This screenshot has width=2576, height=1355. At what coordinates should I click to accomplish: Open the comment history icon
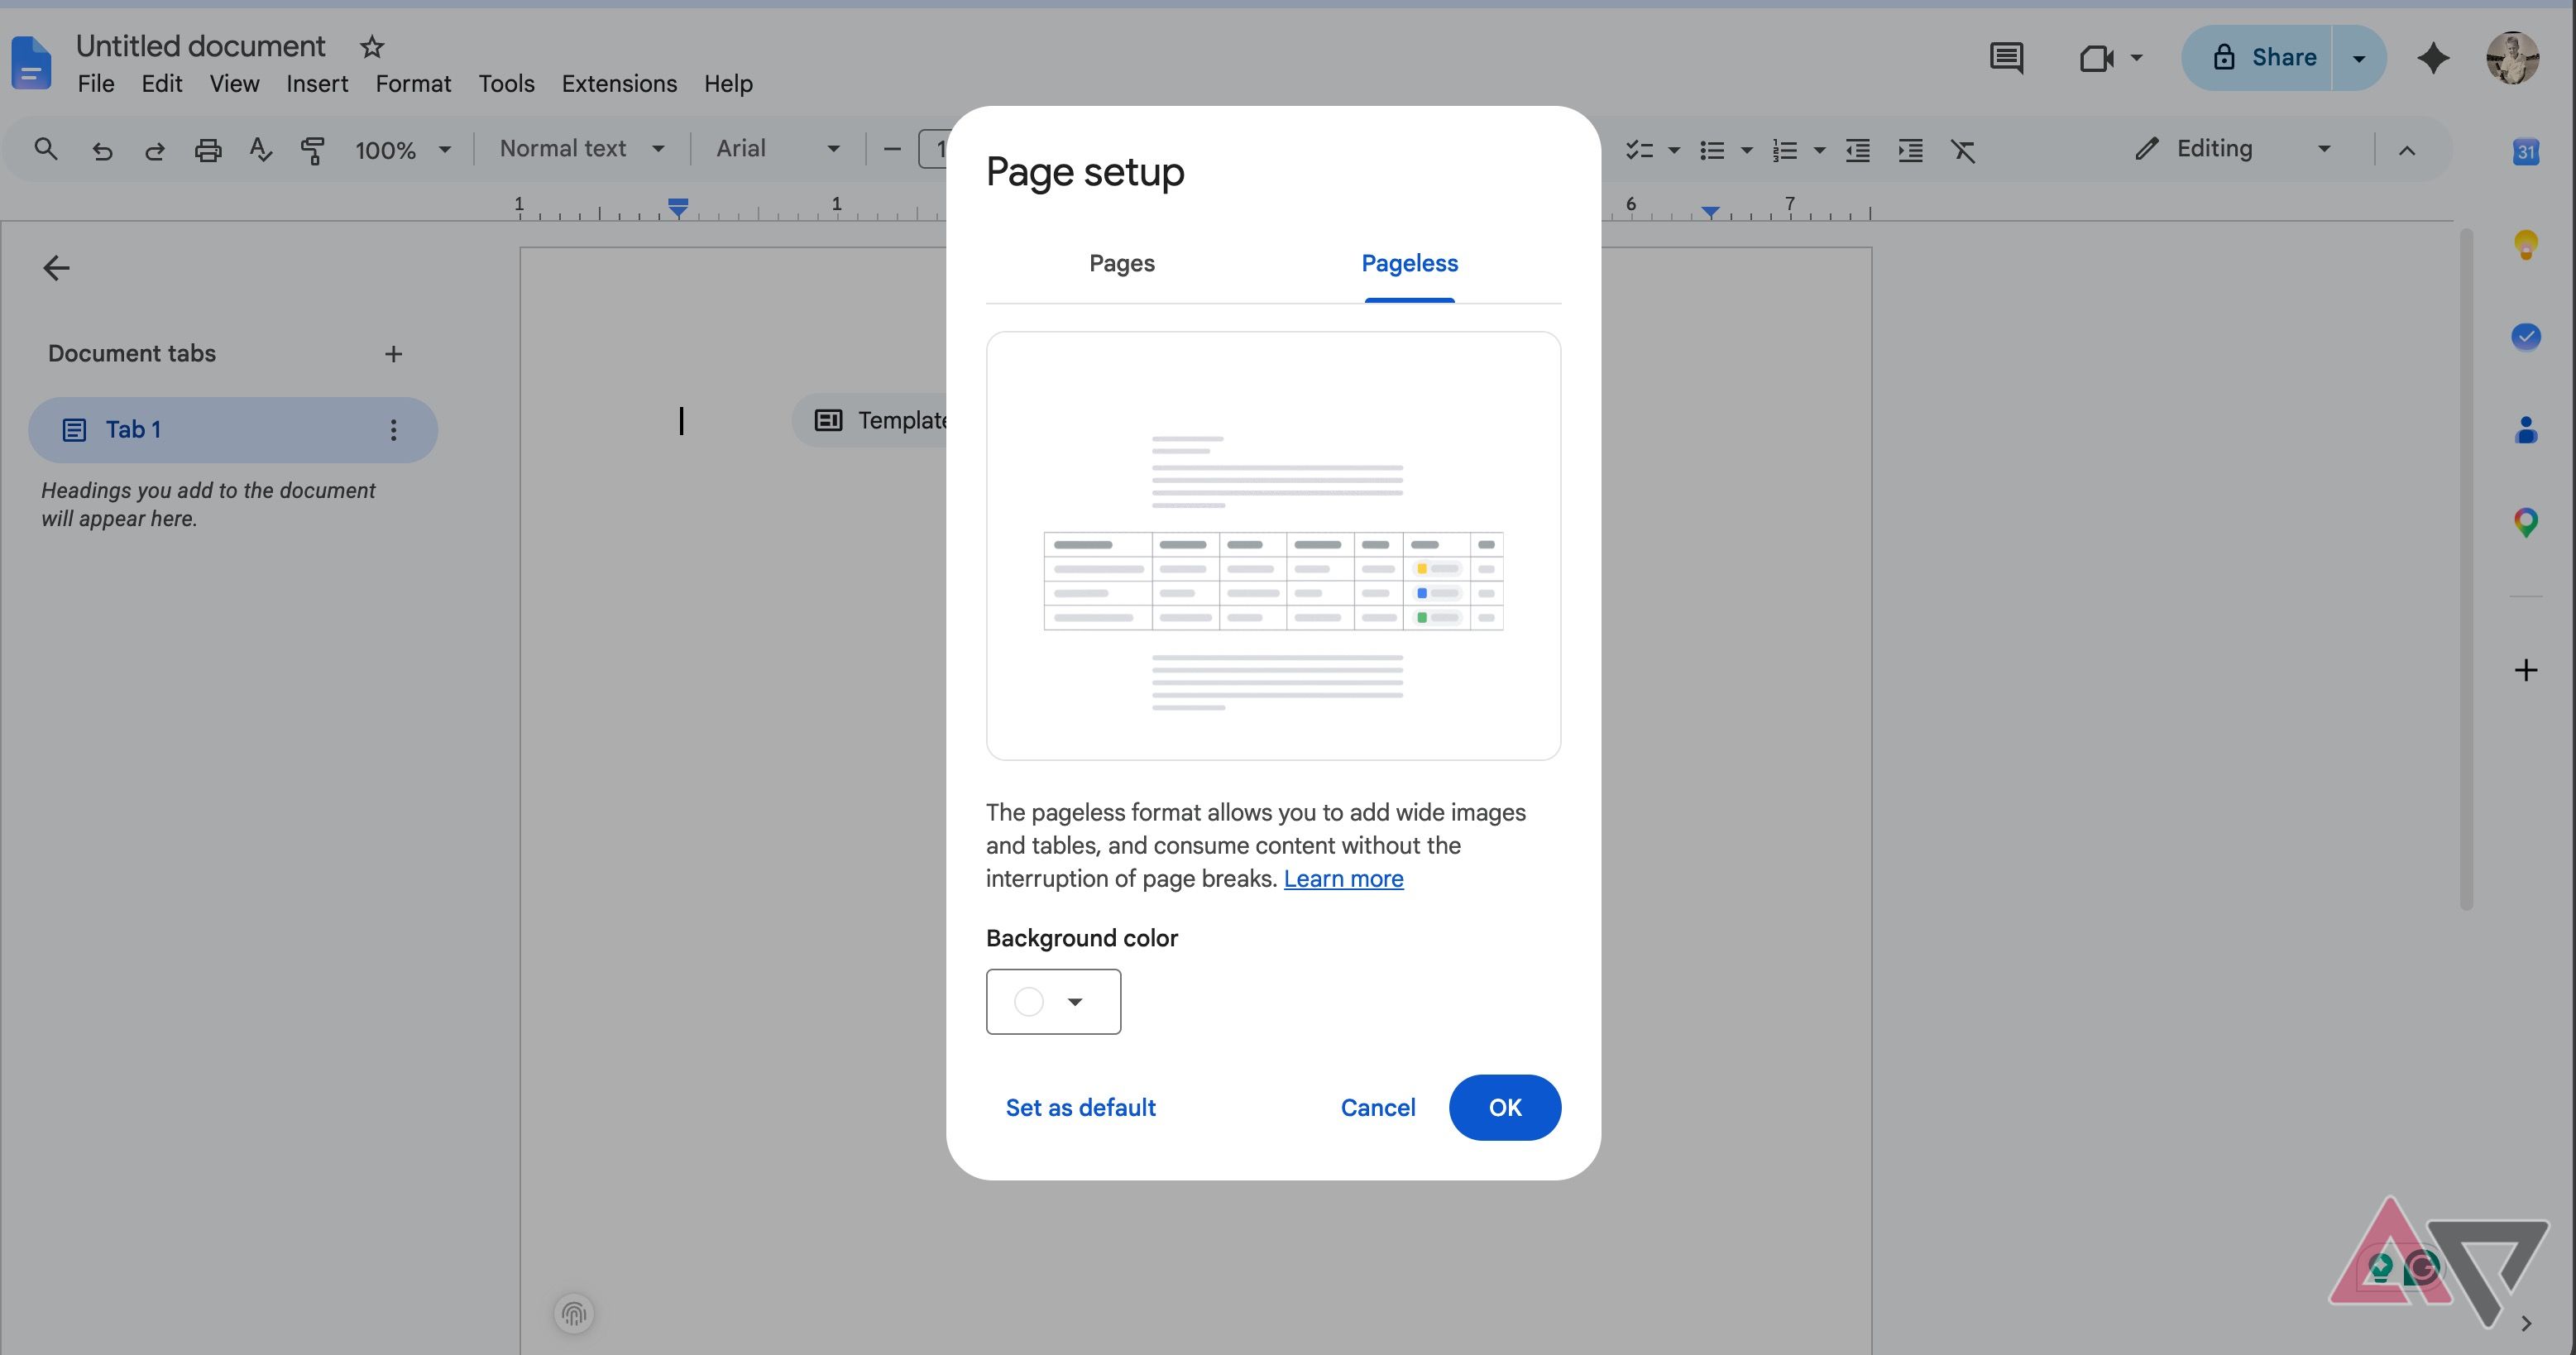(x=2006, y=58)
